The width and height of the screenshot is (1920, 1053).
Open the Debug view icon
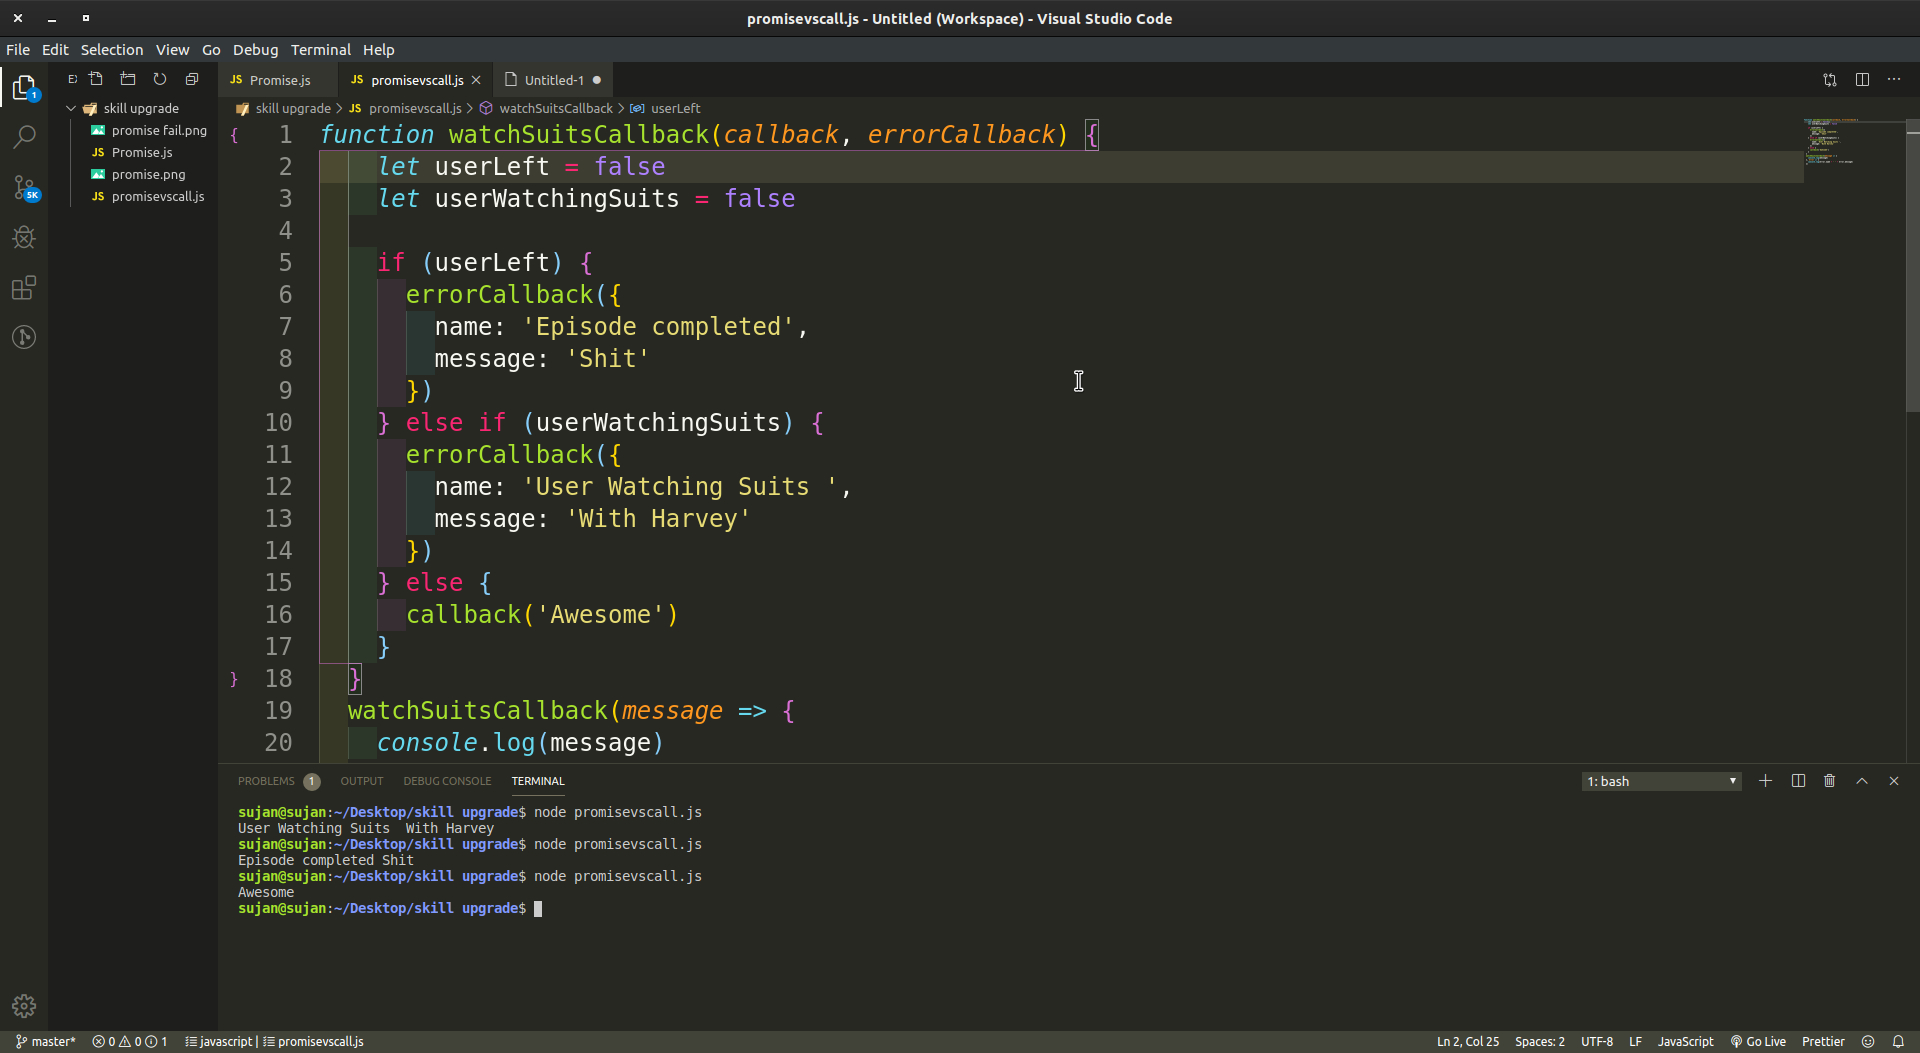[x=24, y=237]
